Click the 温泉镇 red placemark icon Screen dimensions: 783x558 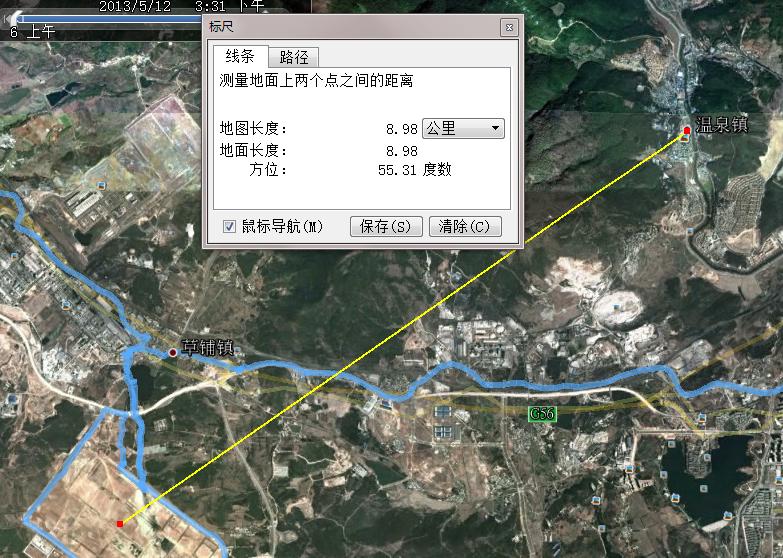click(x=687, y=131)
